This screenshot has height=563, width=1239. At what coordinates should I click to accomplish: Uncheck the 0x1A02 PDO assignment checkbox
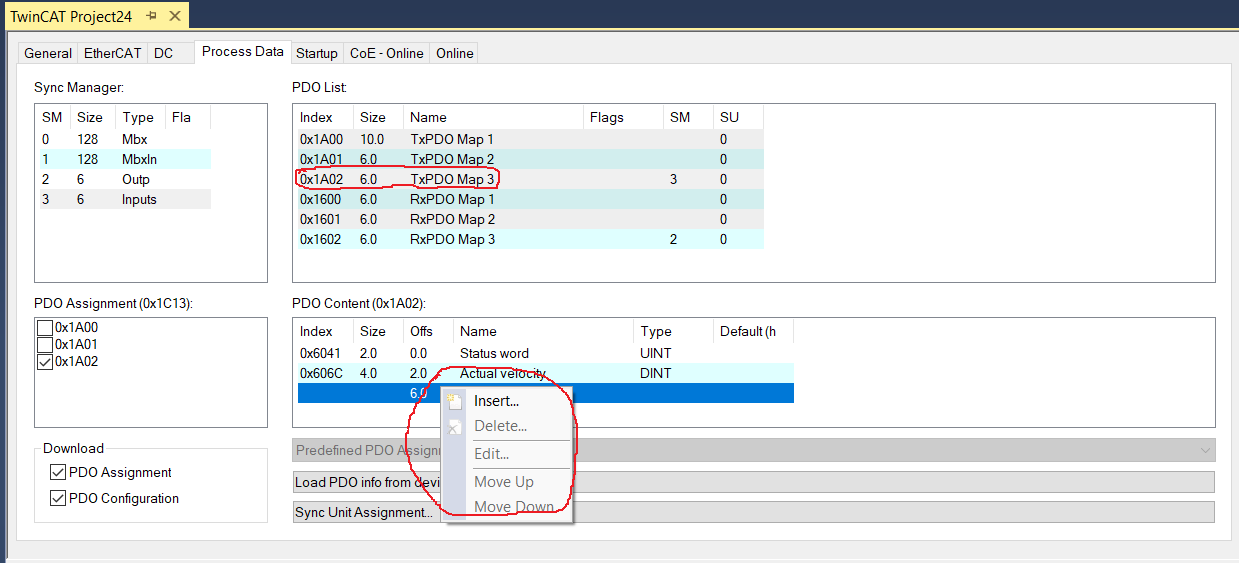pos(45,362)
